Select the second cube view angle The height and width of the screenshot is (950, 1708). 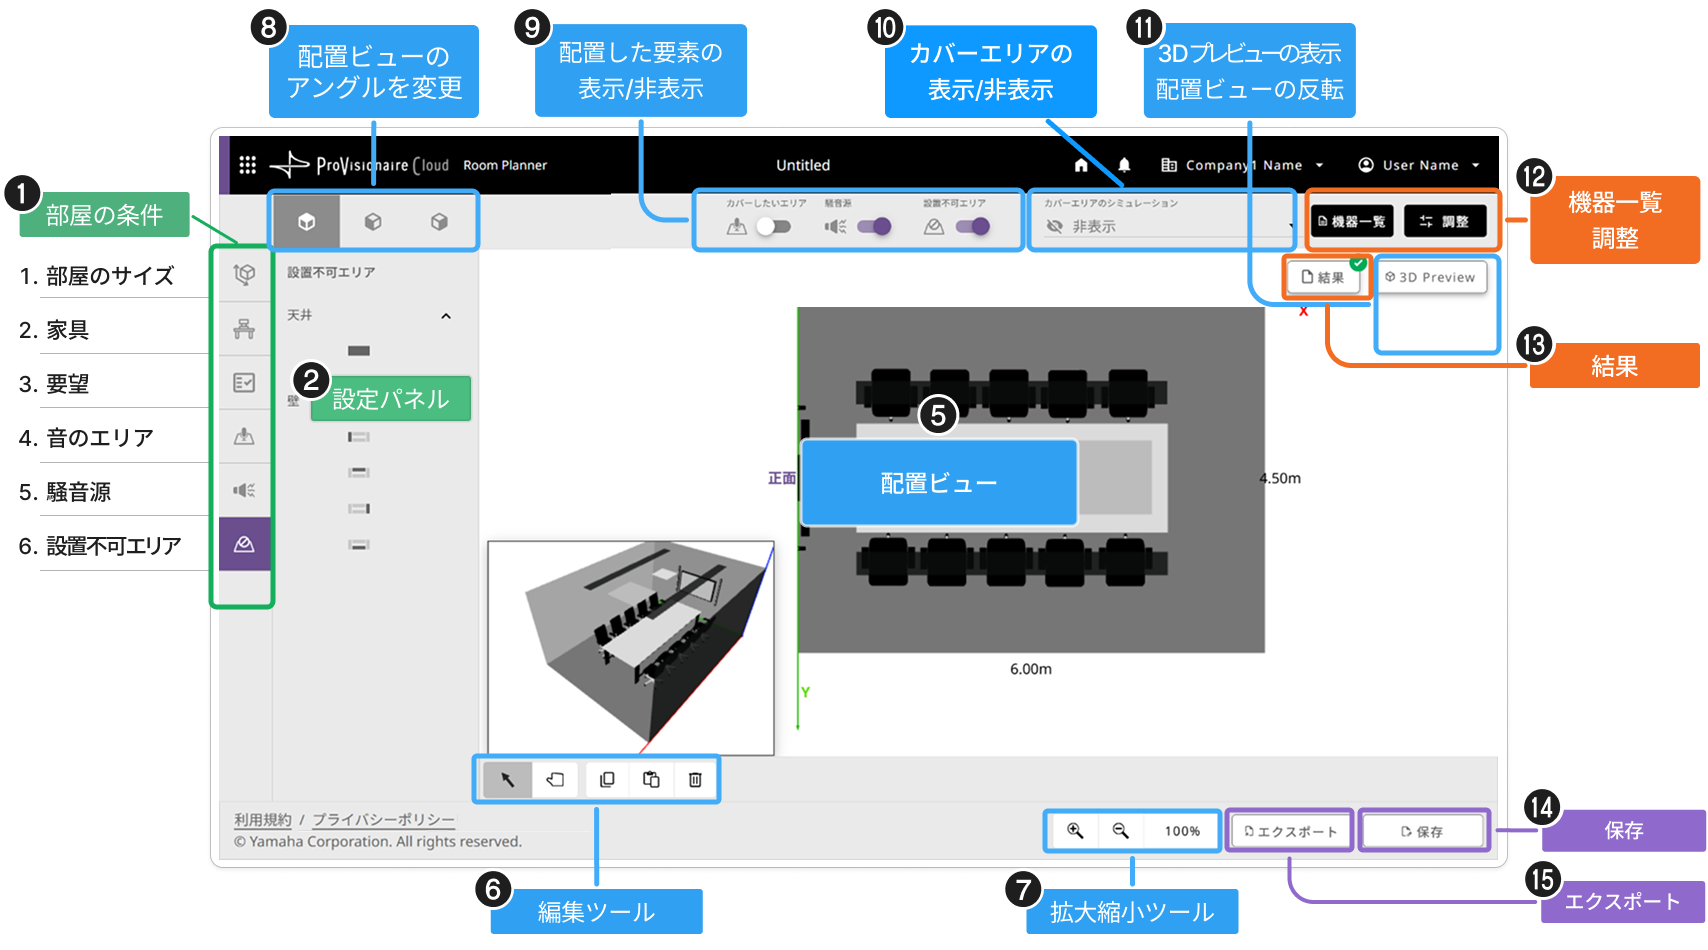(x=373, y=222)
